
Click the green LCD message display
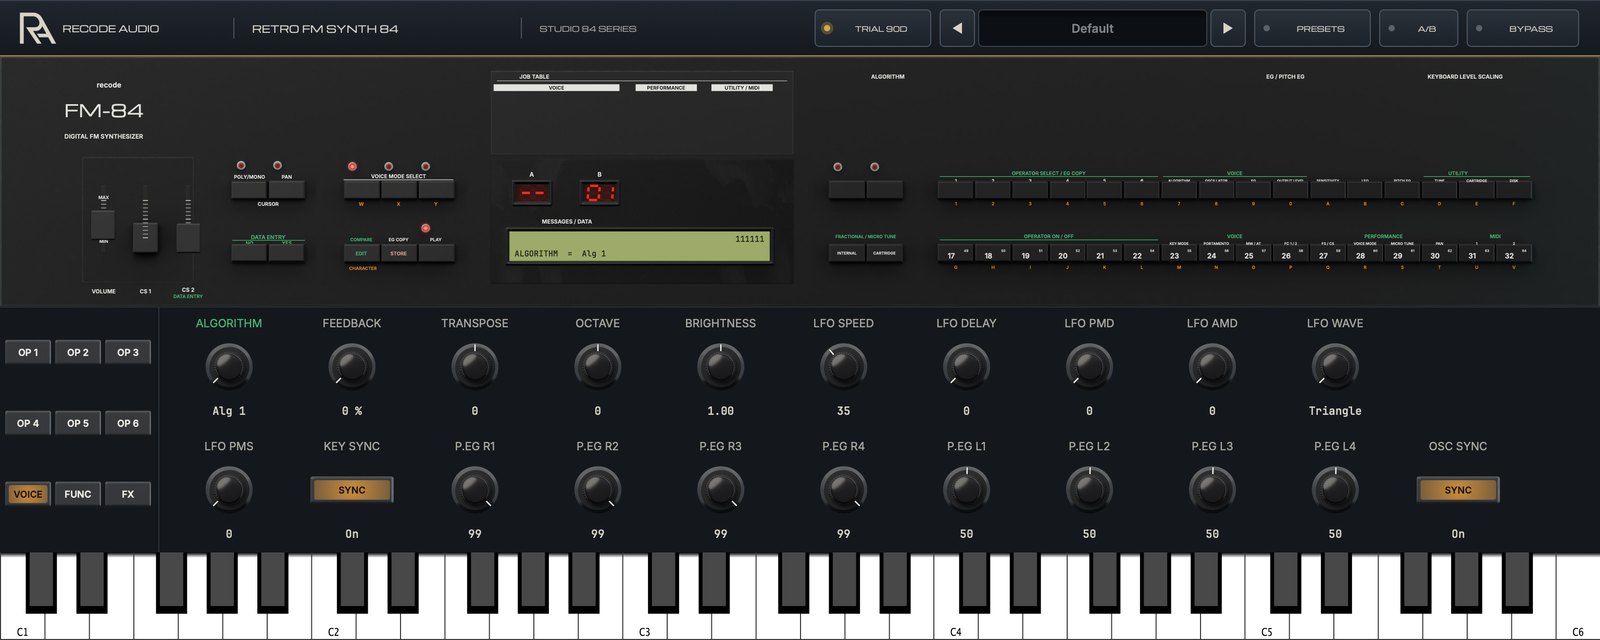coord(640,246)
